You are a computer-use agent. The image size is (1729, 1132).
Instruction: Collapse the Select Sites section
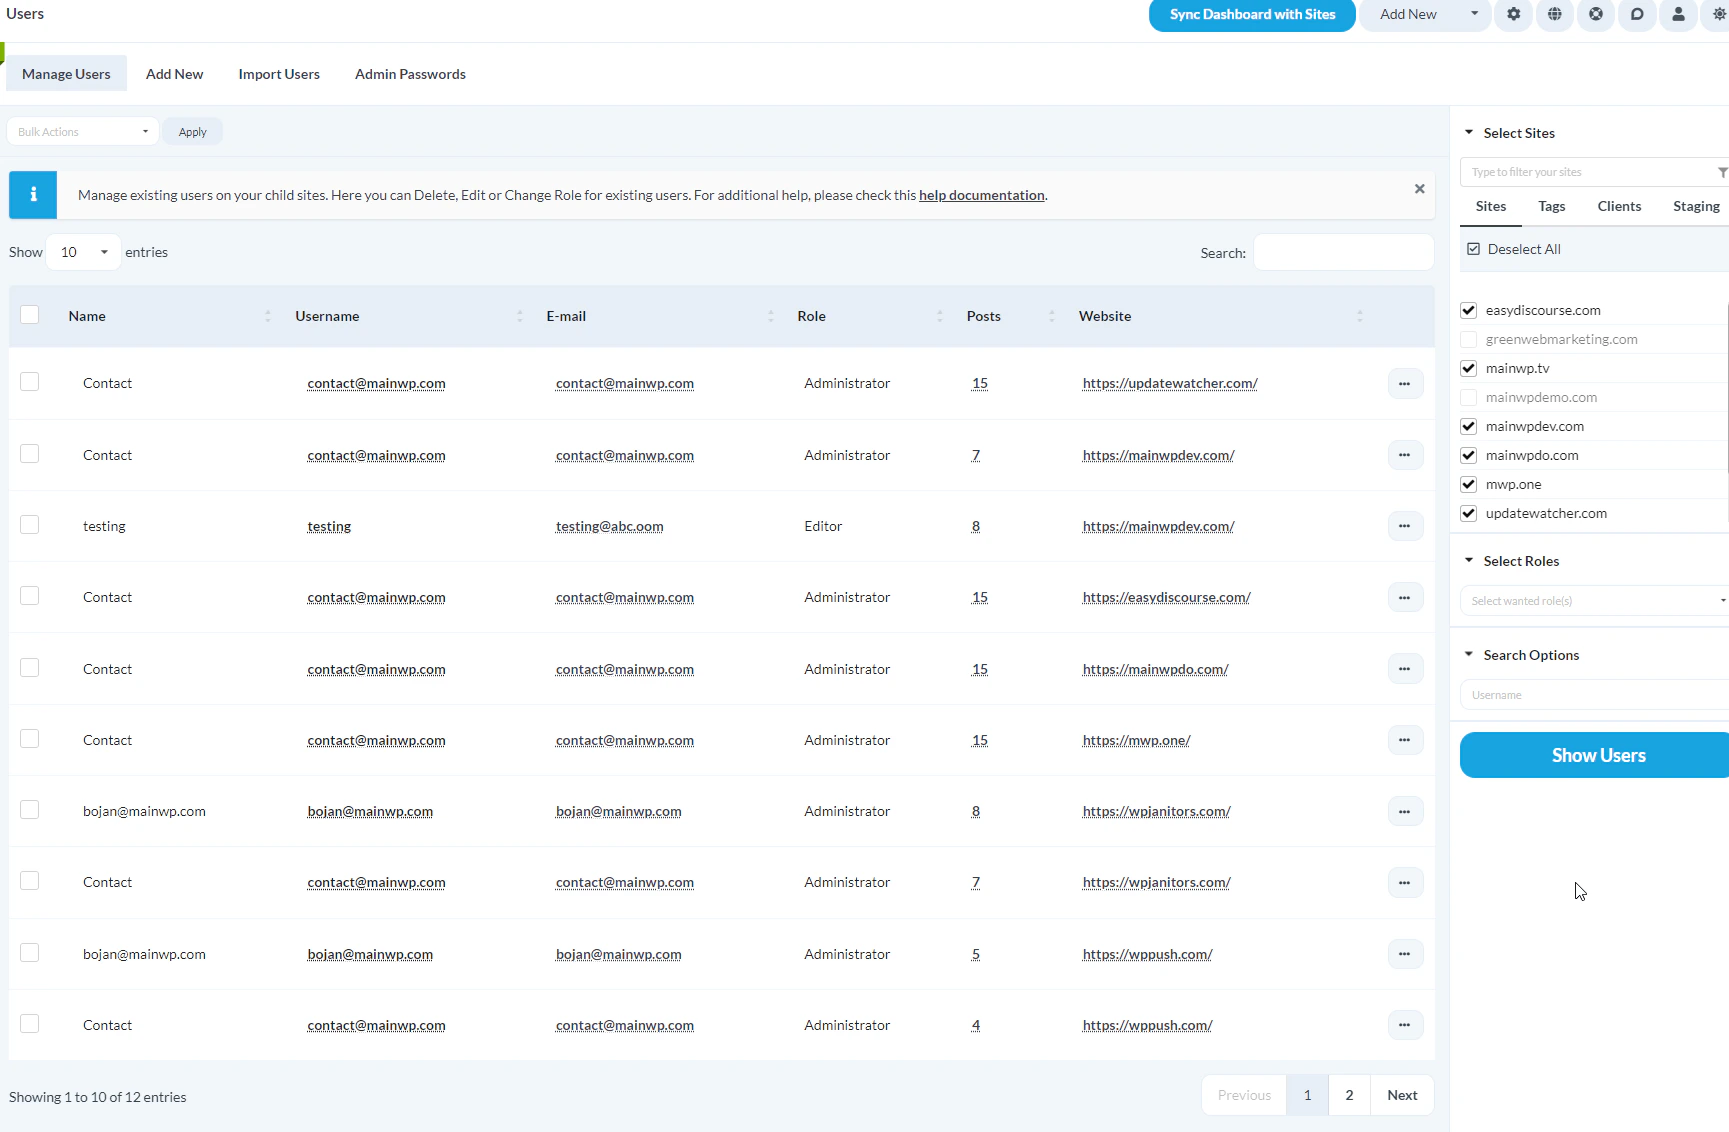click(x=1469, y=132)
